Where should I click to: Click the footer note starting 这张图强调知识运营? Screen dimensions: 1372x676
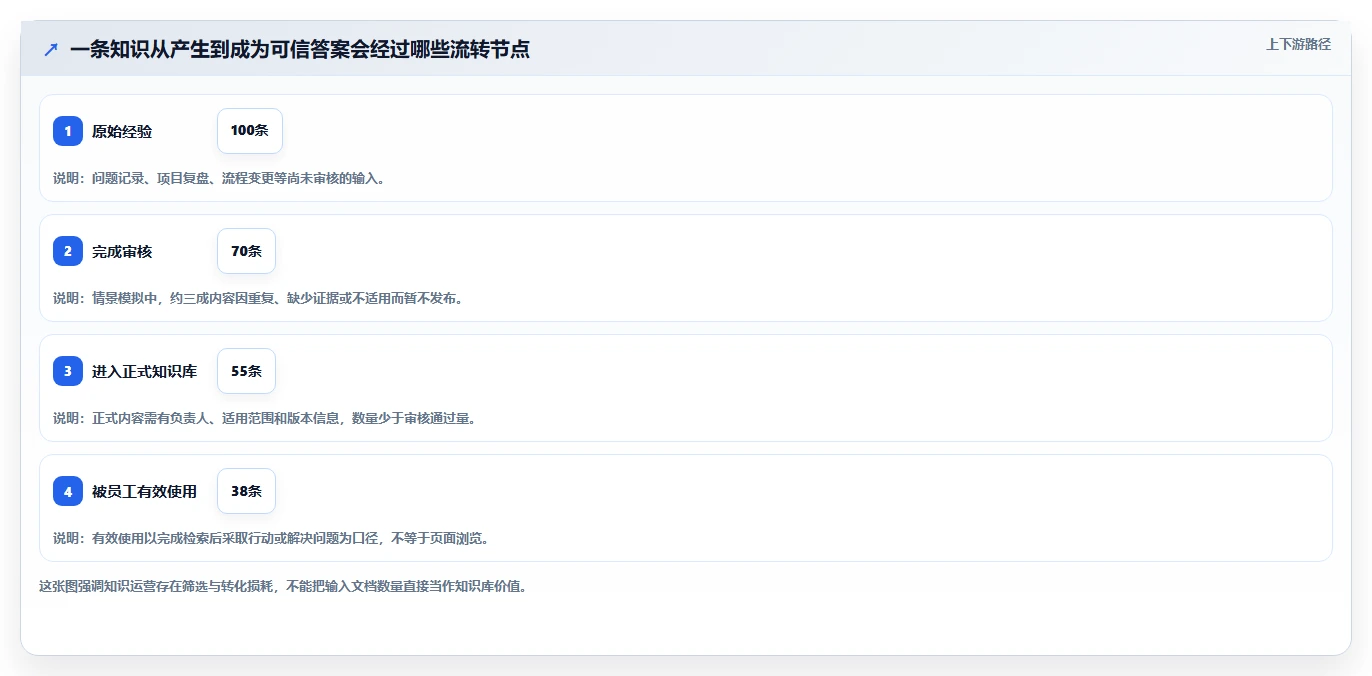(283, 586)
